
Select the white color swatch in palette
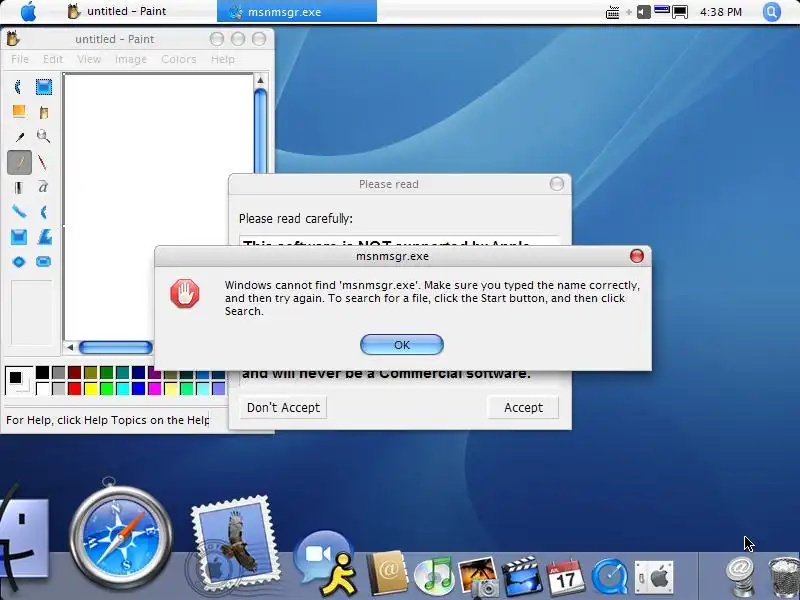point(42,389)
